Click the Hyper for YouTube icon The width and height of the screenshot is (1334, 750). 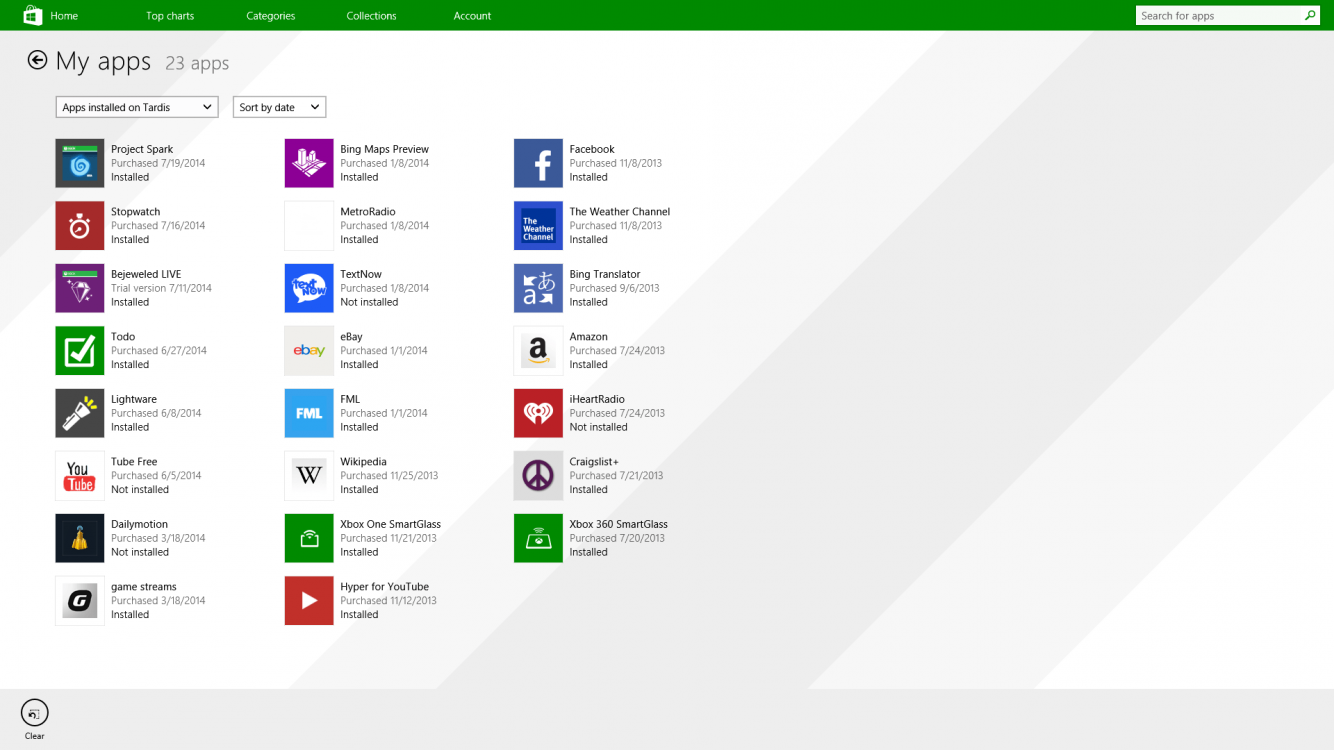pyautogui.click(x=309, y=601)
